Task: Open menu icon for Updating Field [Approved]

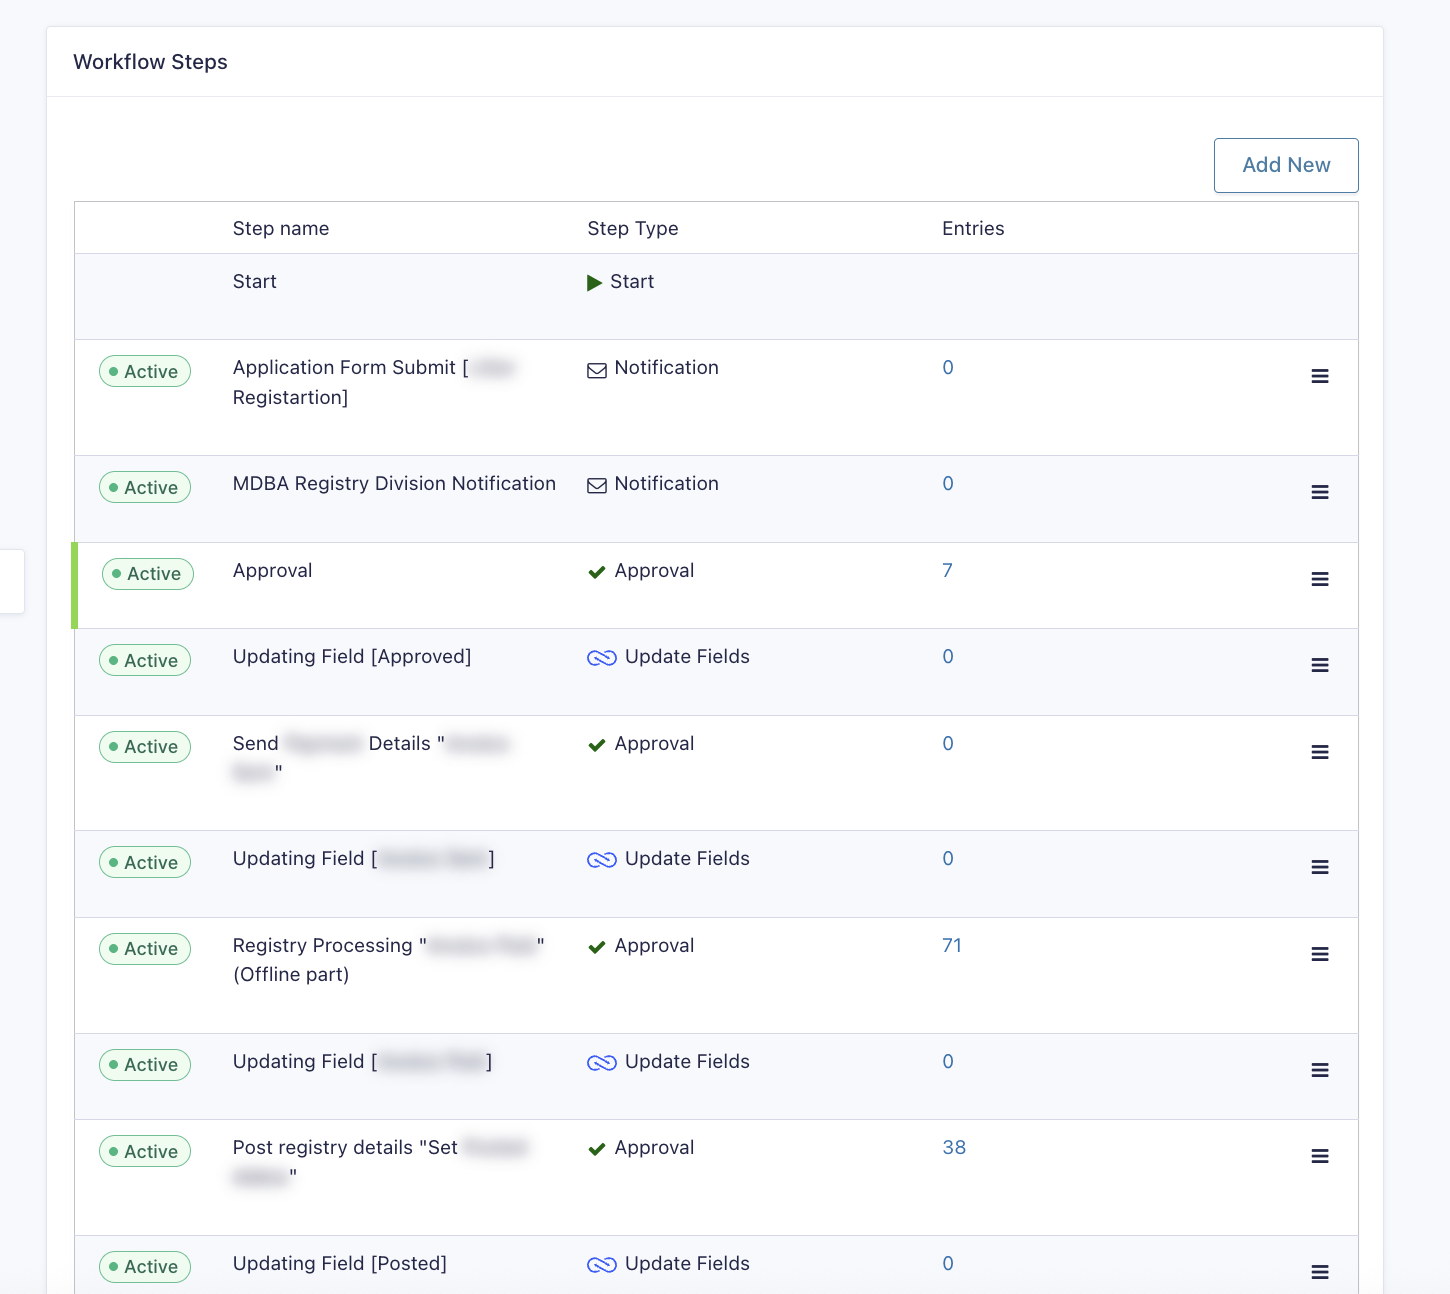Action: (x=1319, y=665)
